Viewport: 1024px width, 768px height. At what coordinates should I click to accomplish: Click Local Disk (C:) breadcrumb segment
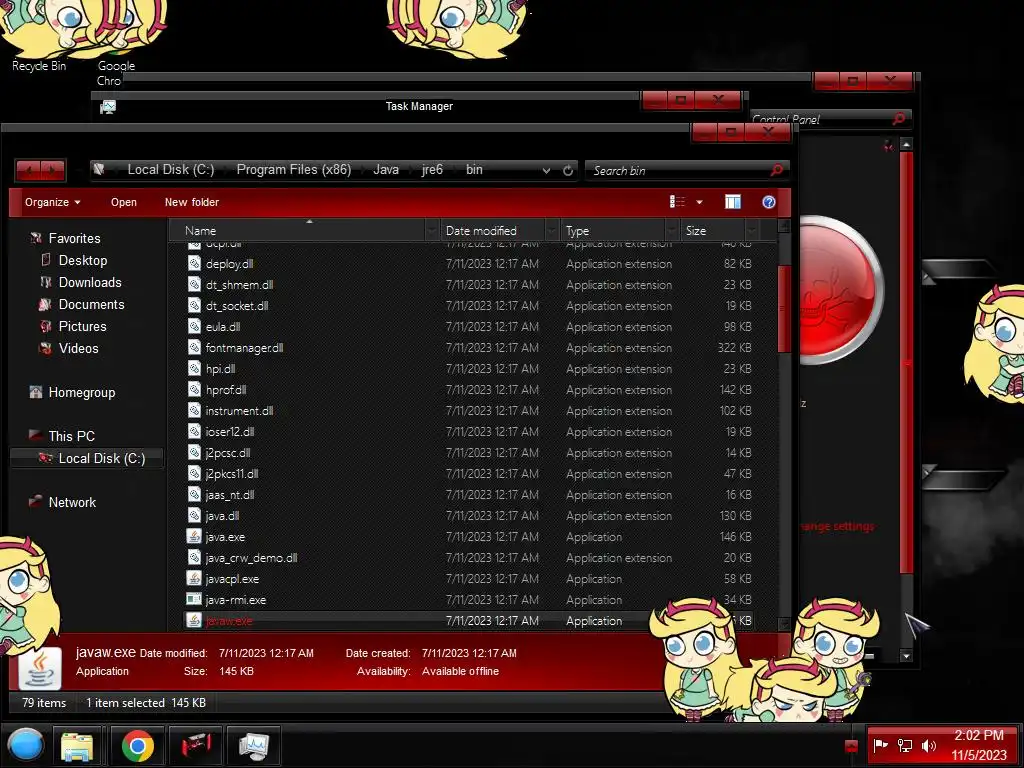click(x=170, y=170)
